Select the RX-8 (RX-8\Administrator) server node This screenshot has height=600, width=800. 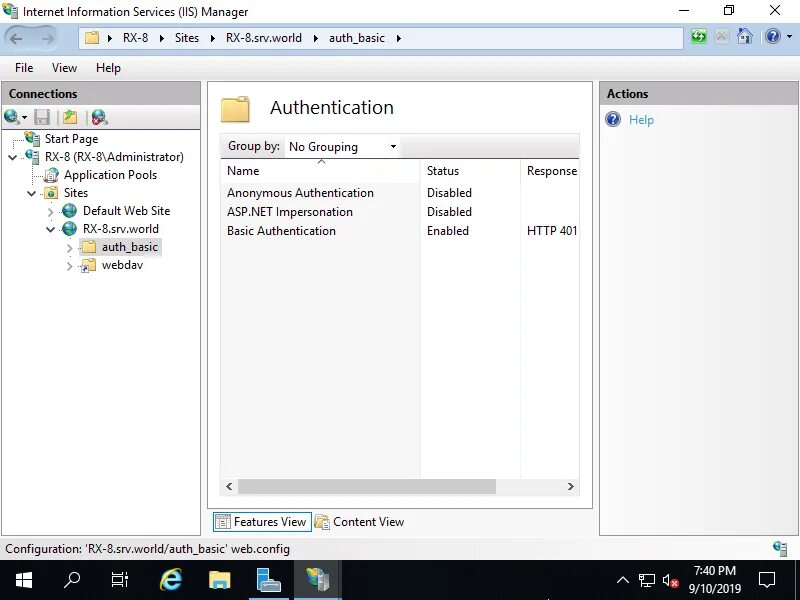[x=114, y=157]
